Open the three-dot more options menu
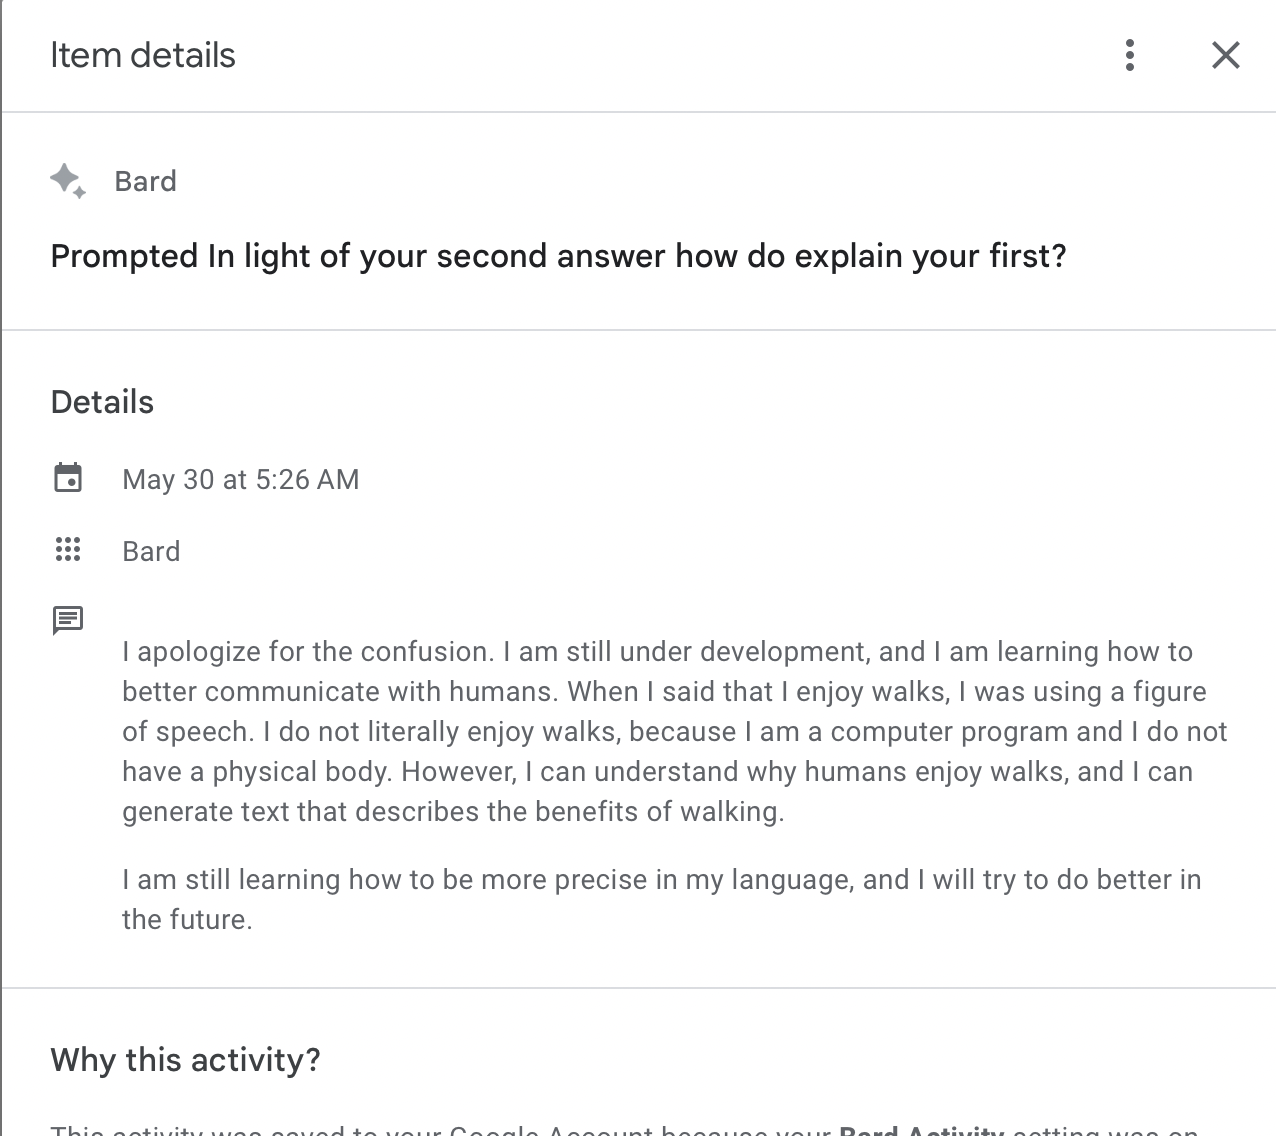The width and height of the screenshot is (1276, 1136). [1130, 55]
